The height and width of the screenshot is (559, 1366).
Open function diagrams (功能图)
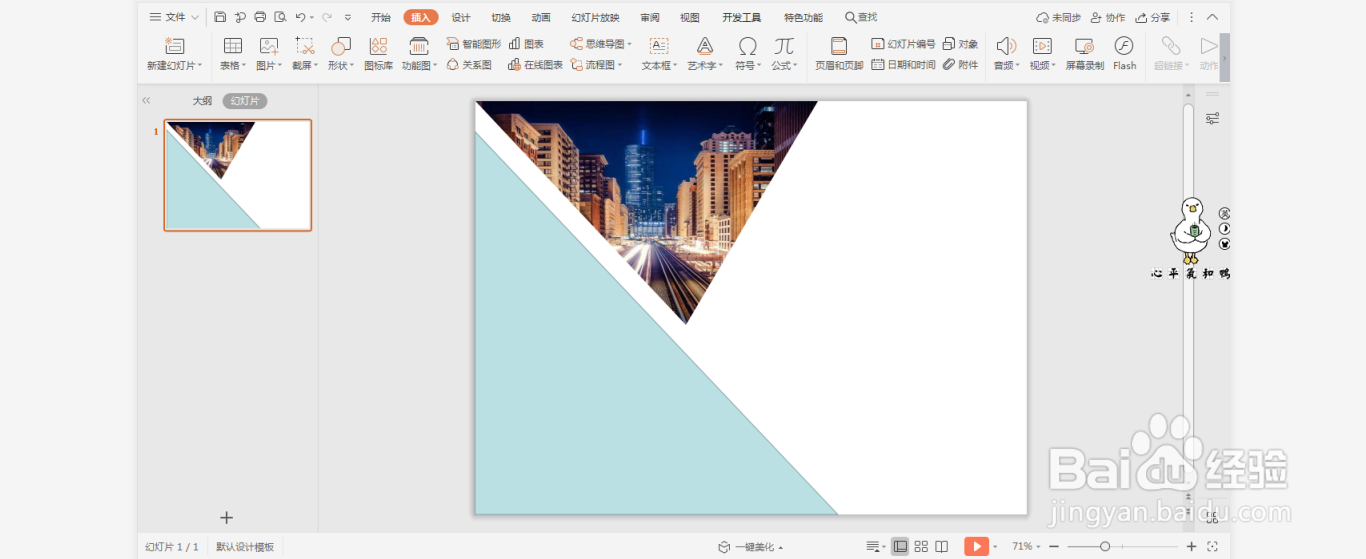pos(419,54)
